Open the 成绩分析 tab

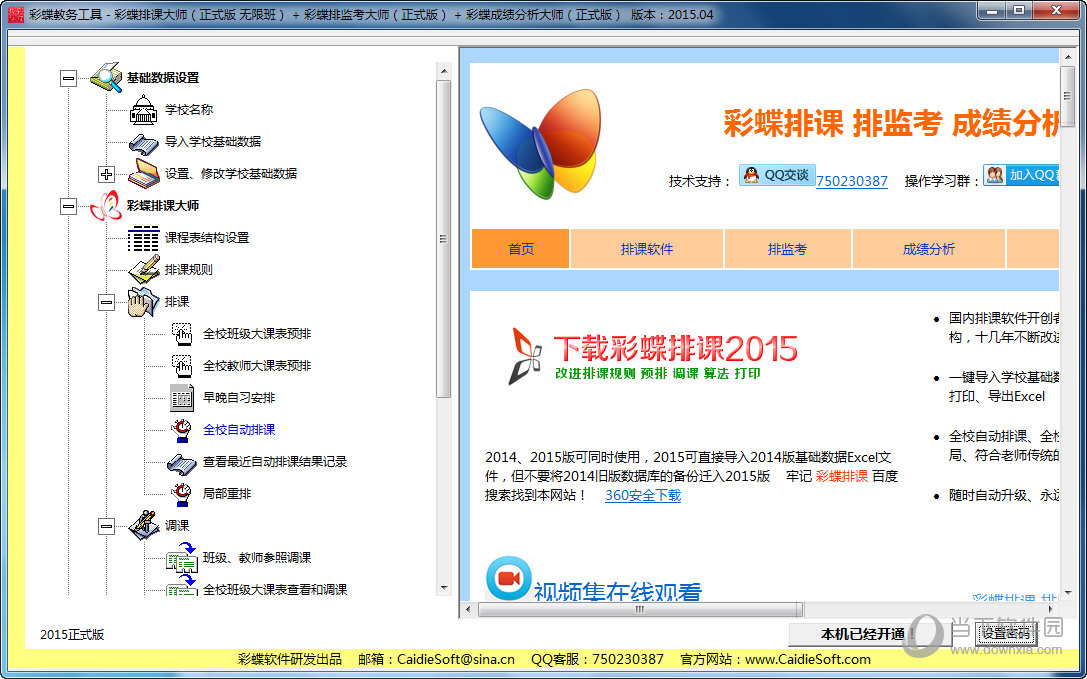pos(929,249)
